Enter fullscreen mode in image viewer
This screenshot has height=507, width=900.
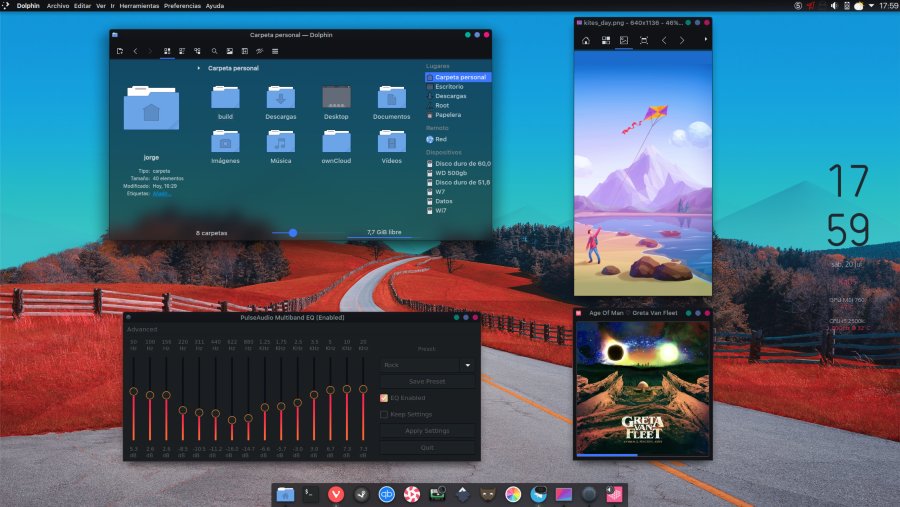coord(644,41)
